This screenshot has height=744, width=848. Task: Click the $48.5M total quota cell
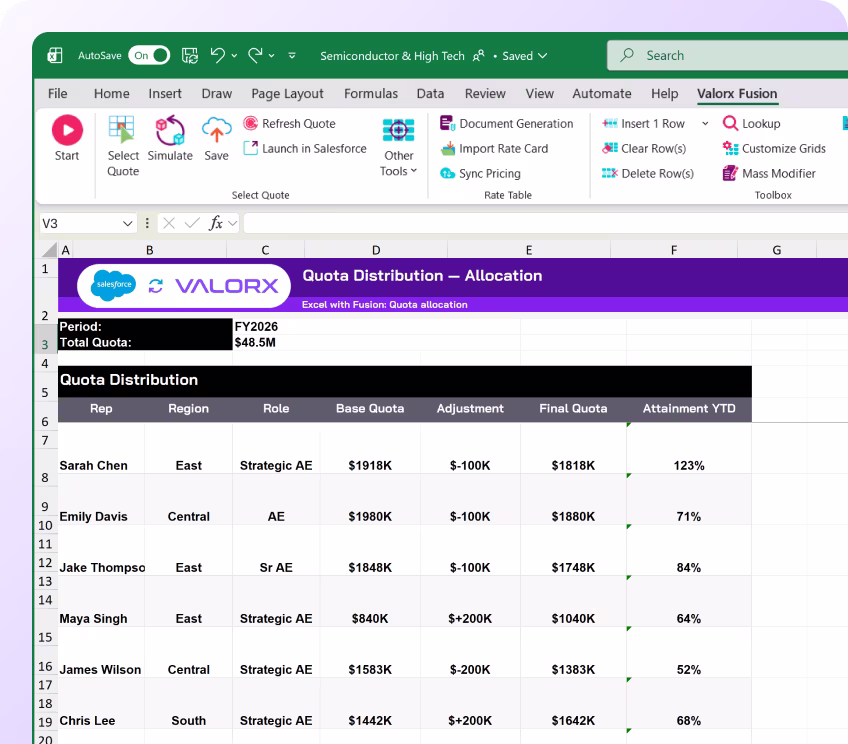tap(255, 342)
